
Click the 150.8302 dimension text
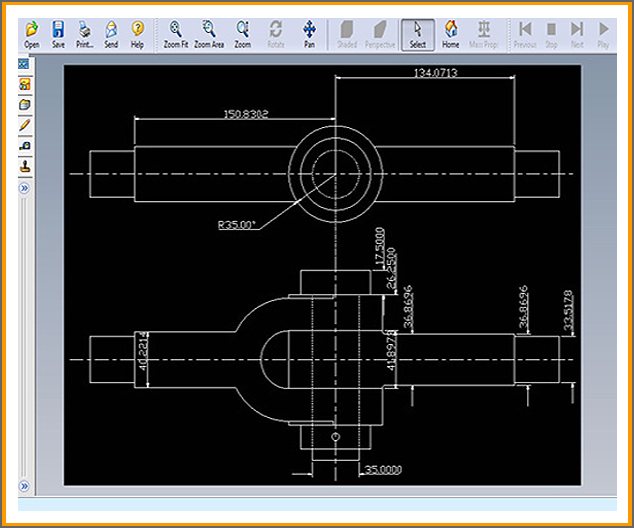click(246, 114)
